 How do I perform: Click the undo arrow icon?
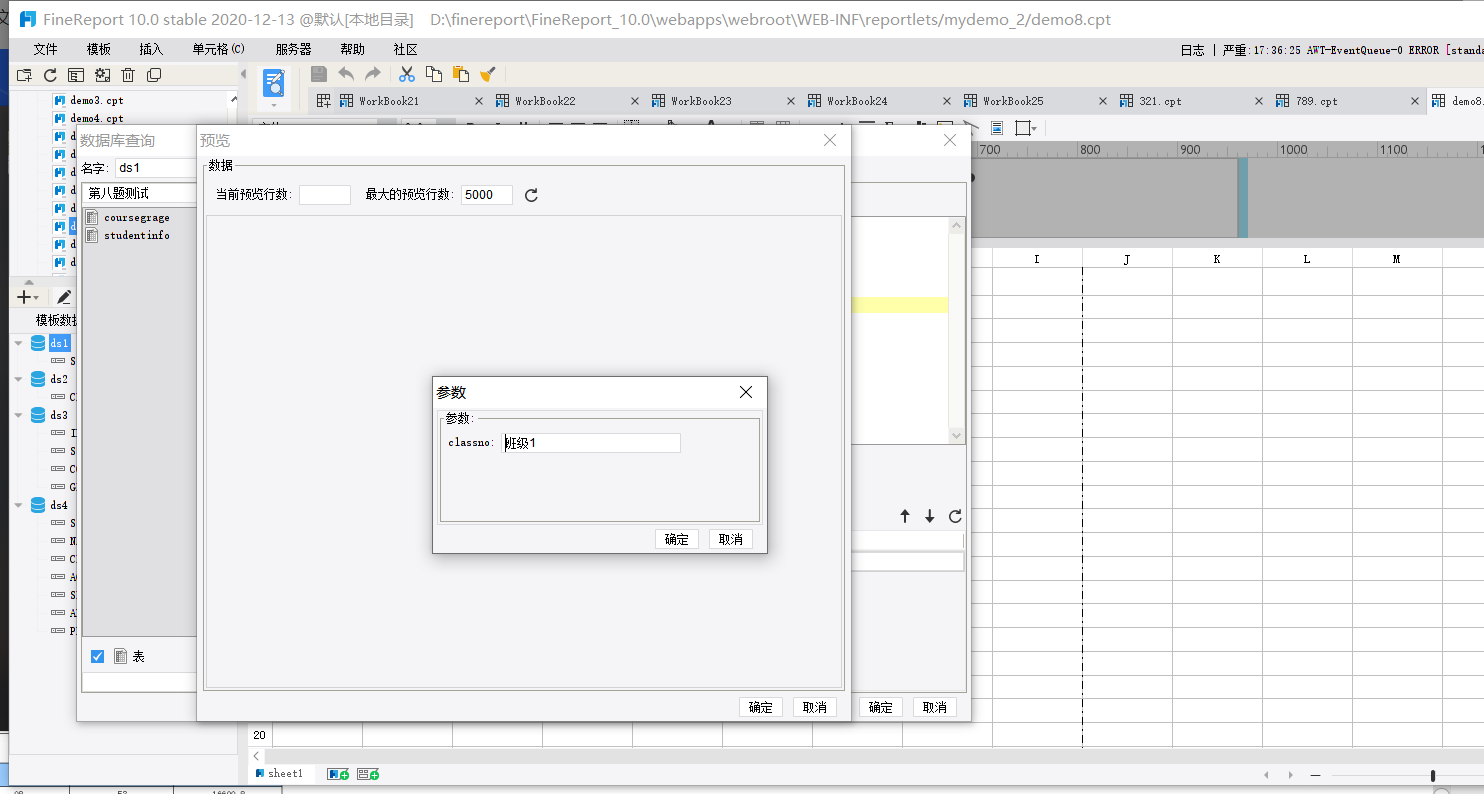pos(346,74)
